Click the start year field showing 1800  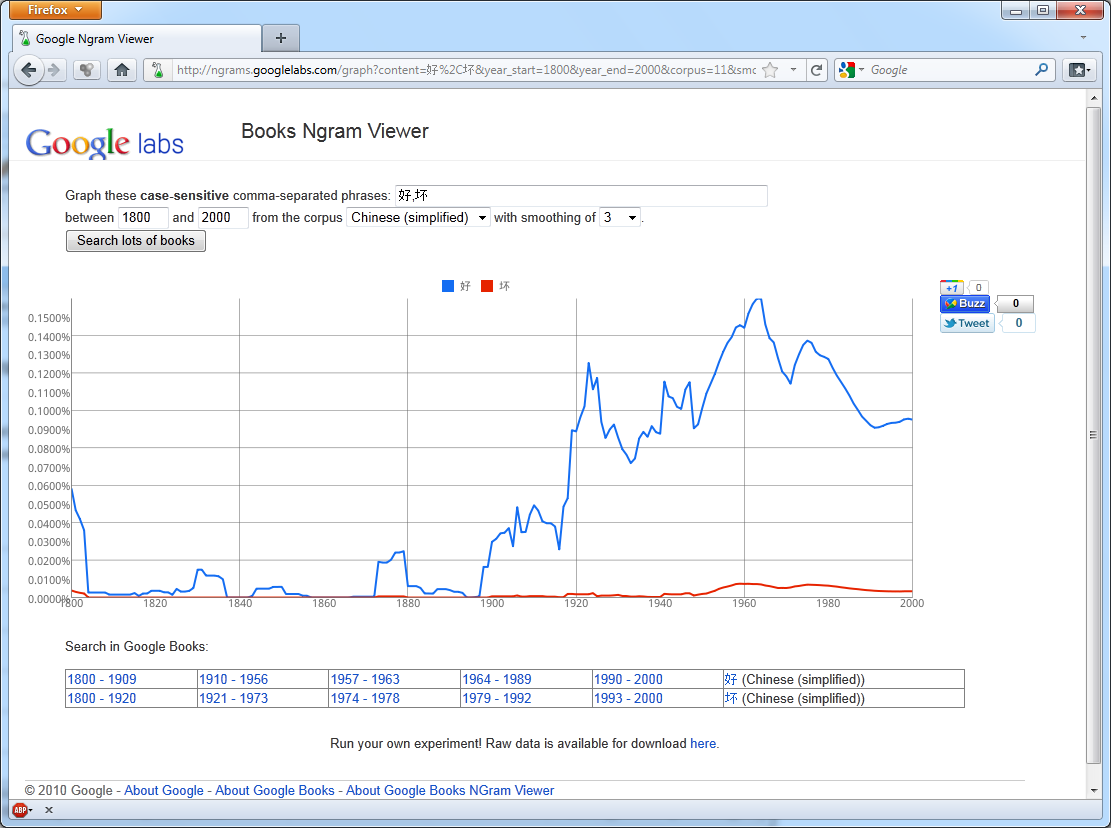(143, 217)
